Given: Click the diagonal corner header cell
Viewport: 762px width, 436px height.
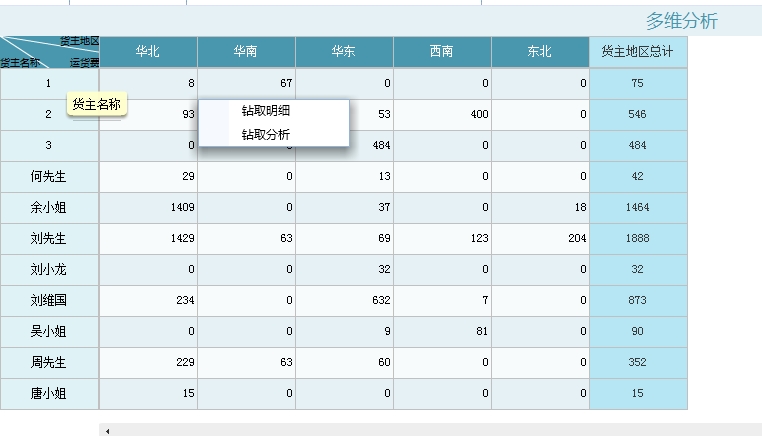Looking at the screenshot, I should pos(50,52).
